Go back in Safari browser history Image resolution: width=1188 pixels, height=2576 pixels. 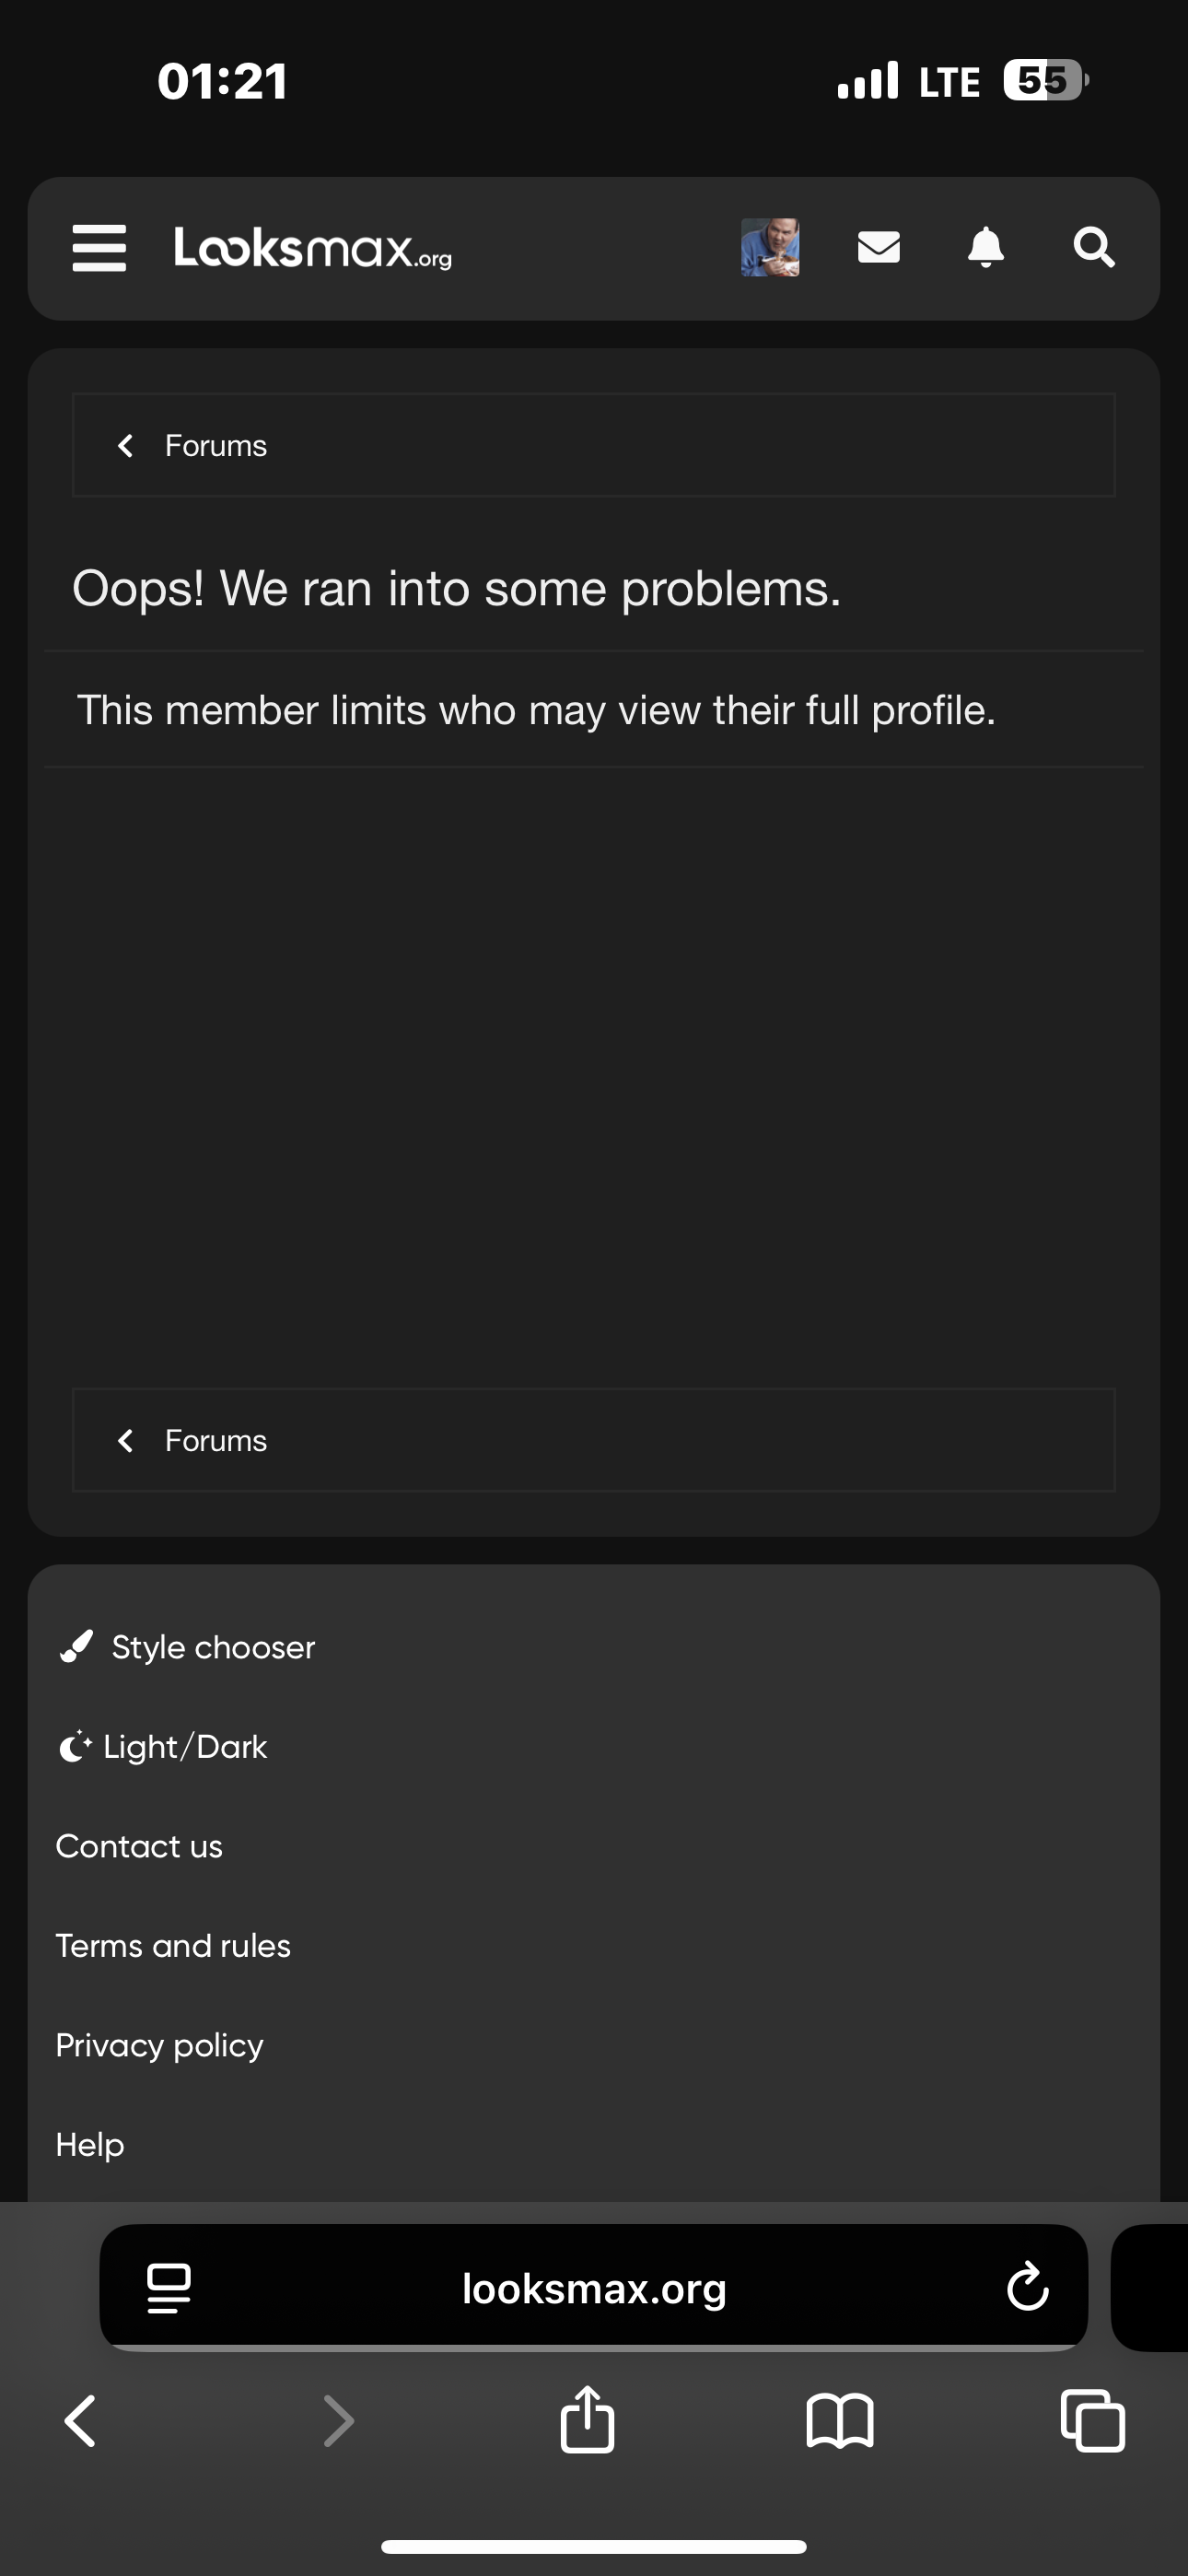pos(80,2421)
